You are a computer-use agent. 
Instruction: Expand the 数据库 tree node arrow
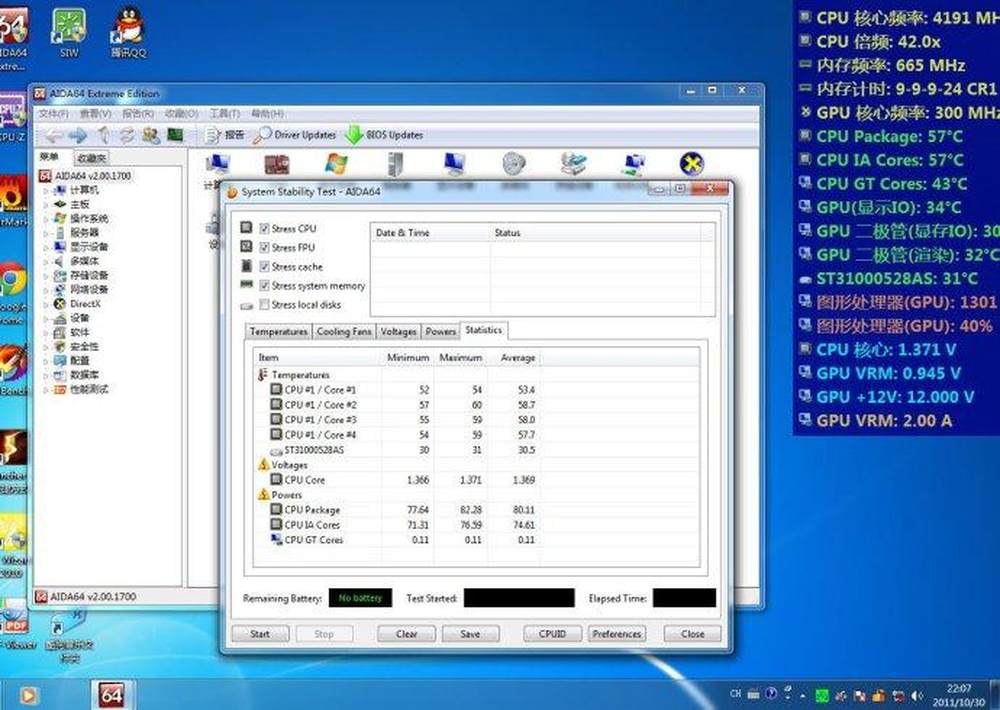pyautogui.click(x=46, y=375)
